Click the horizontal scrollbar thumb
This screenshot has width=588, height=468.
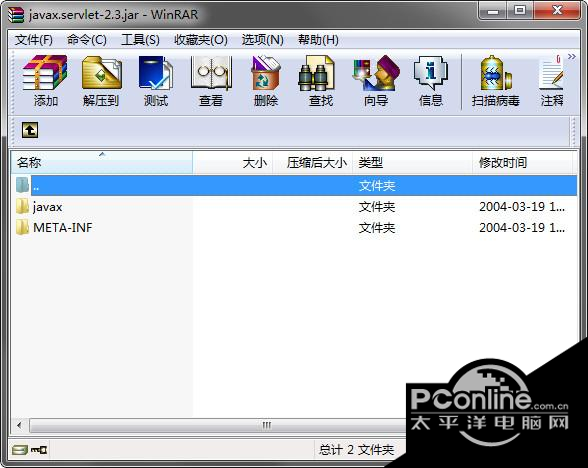218,425
